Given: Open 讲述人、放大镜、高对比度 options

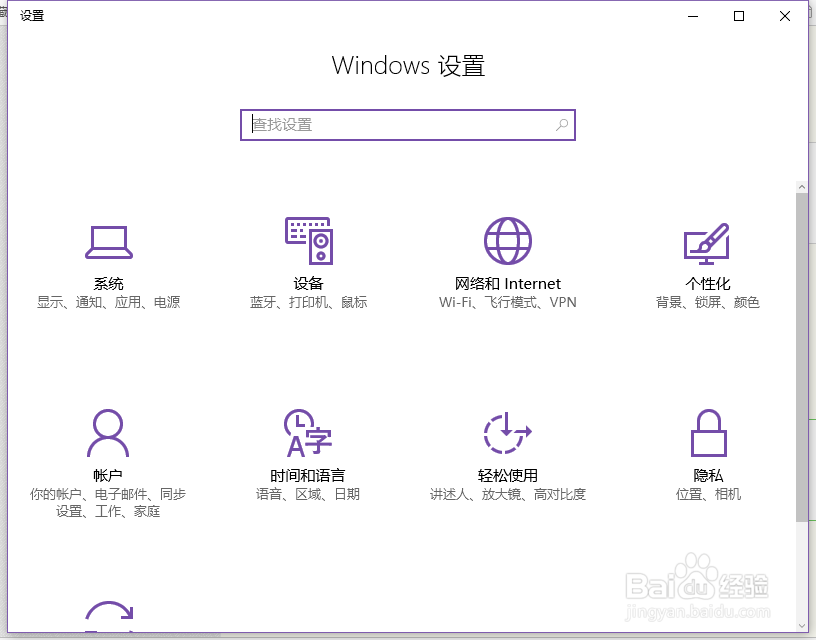Looking at the screenshot, I should (507, 493).
